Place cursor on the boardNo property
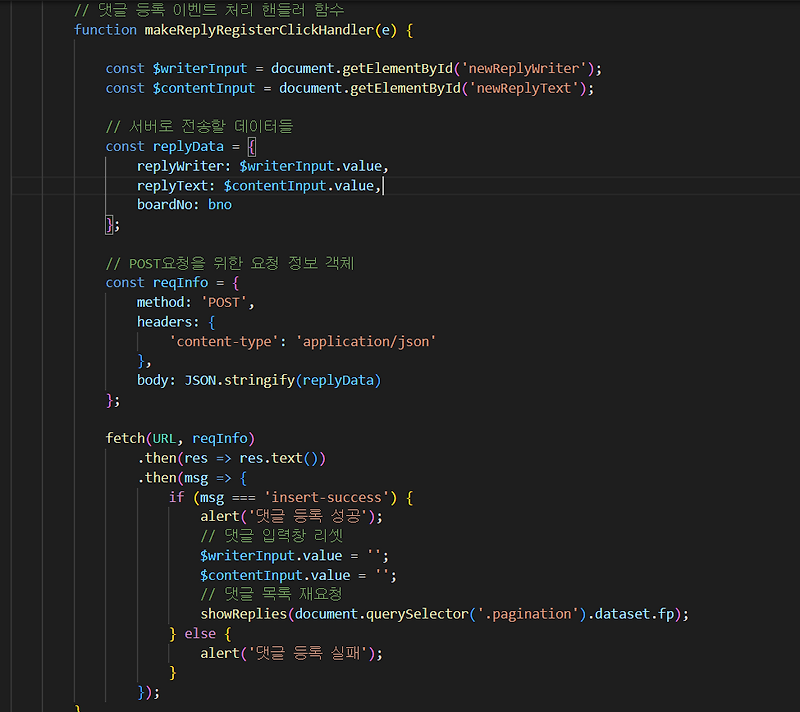800x712 pixels. tap(167, 204)
